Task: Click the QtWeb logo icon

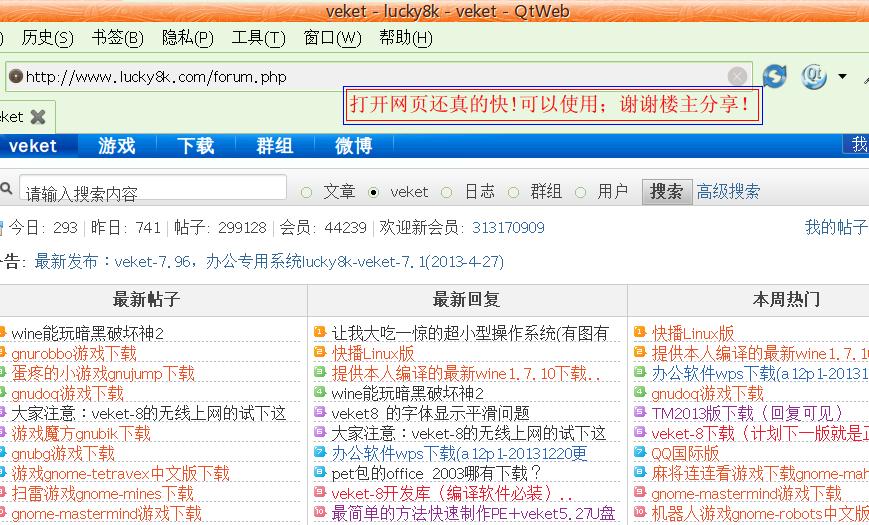Action: pos(814,76)
